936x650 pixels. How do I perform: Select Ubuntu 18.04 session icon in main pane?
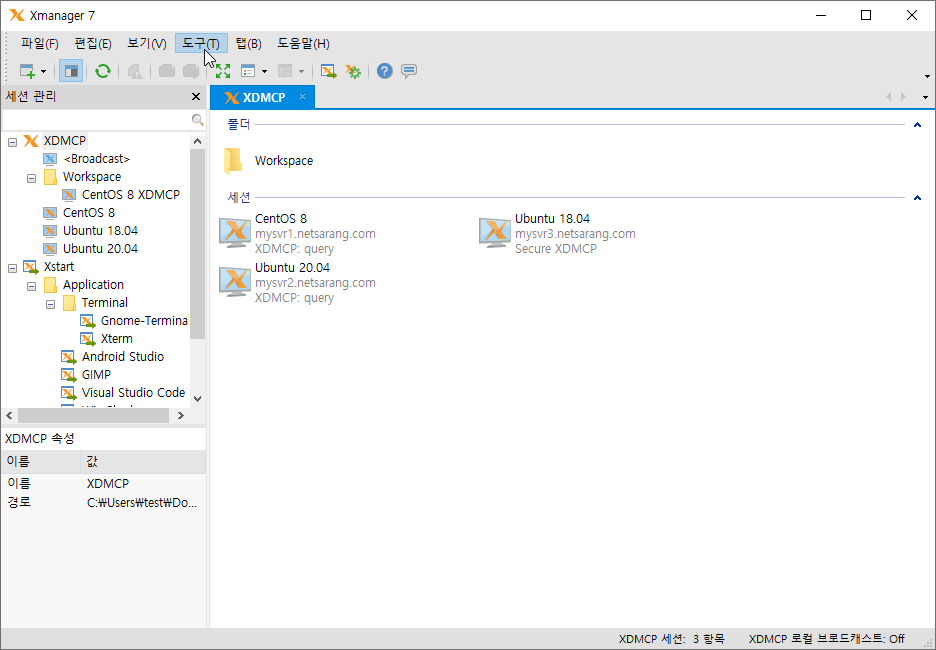(x=495, y=233)
